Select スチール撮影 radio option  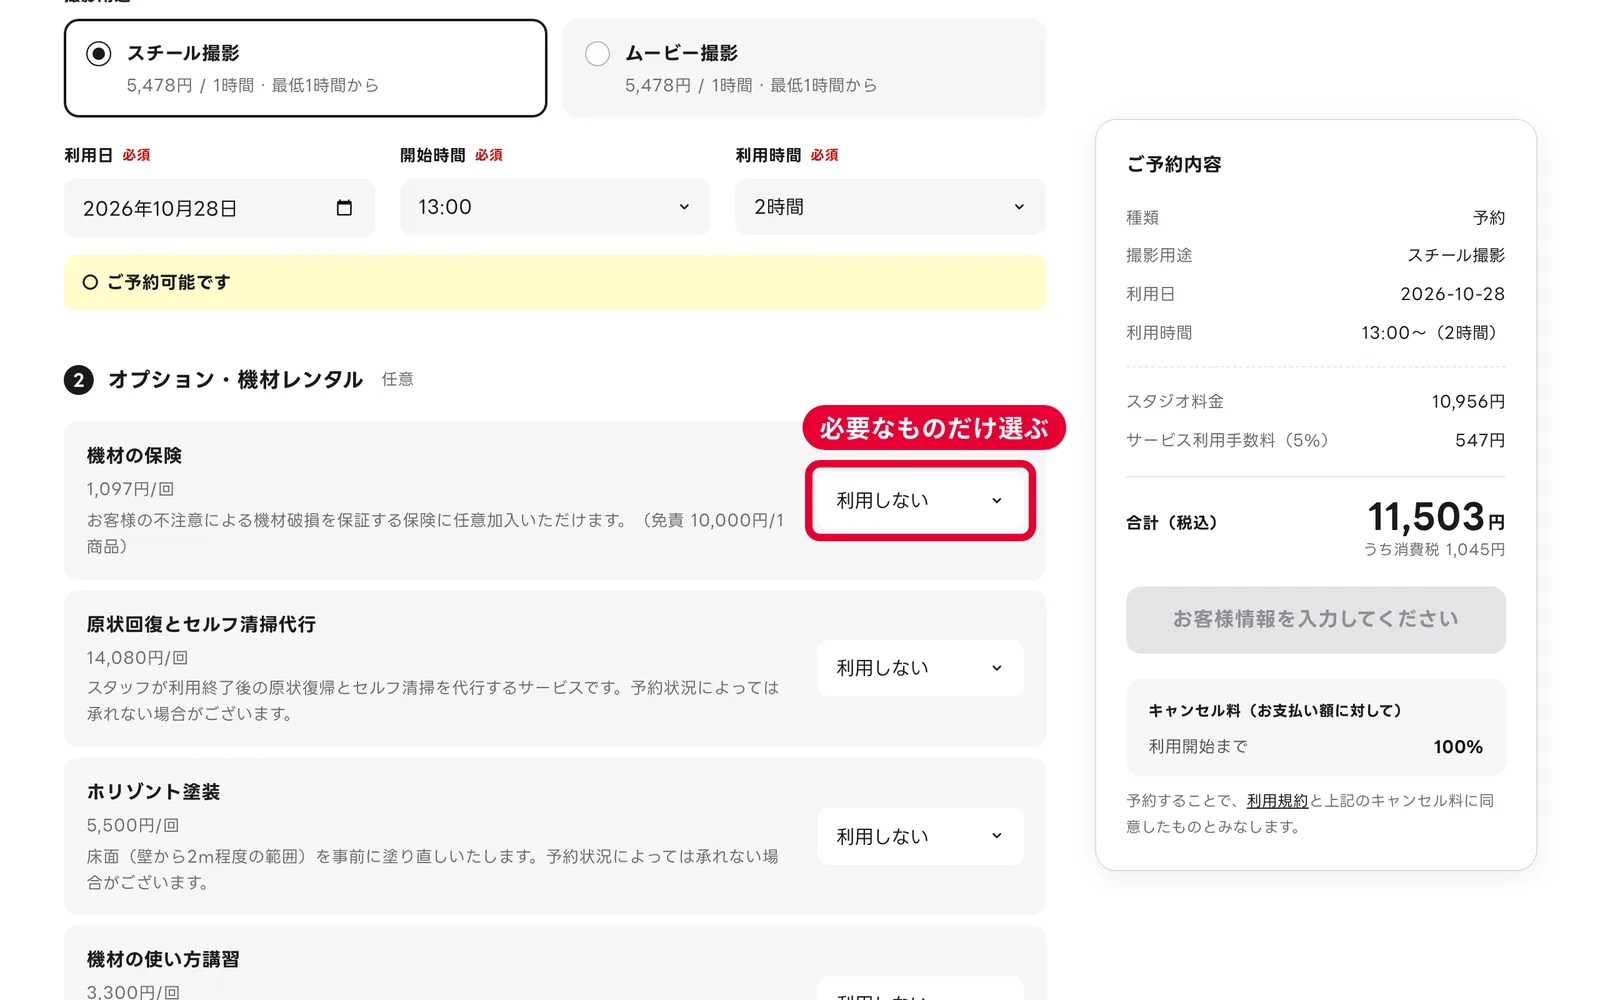(305, 68)
